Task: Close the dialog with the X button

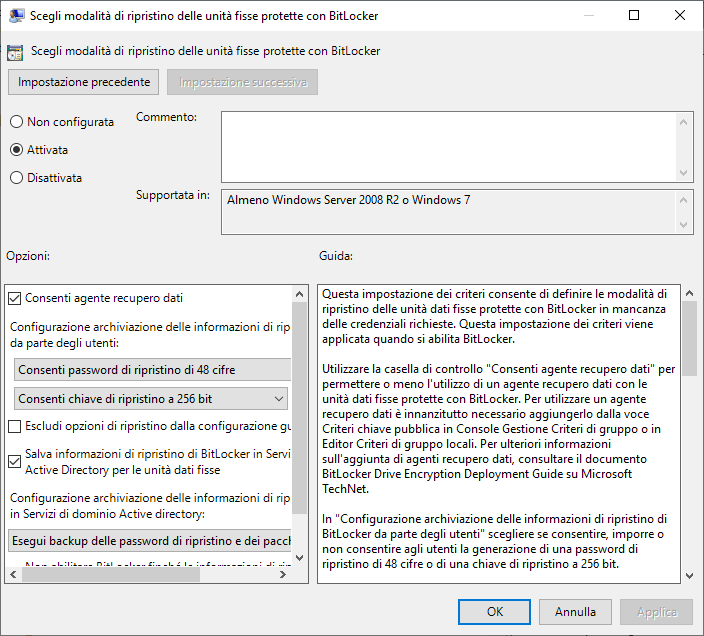Action: 680,15
